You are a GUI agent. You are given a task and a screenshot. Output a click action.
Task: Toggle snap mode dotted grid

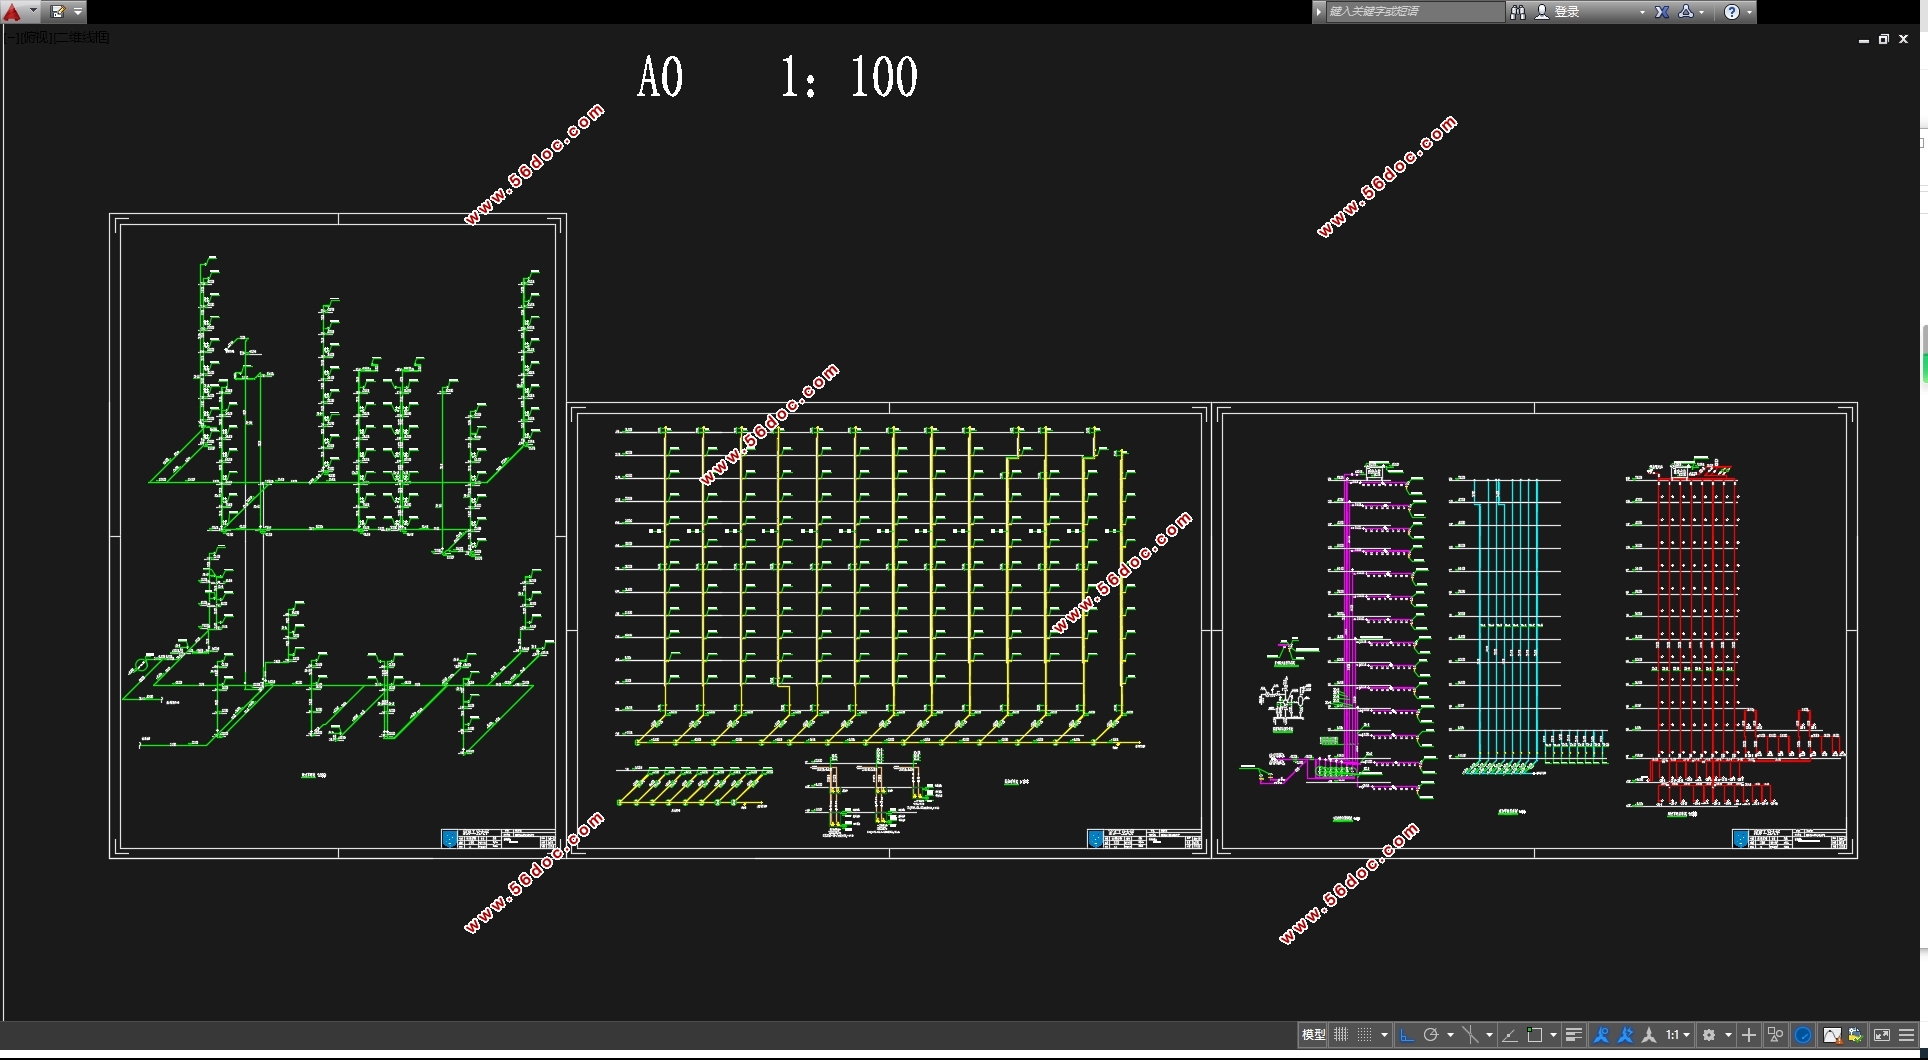[x=1365, y=1035]
